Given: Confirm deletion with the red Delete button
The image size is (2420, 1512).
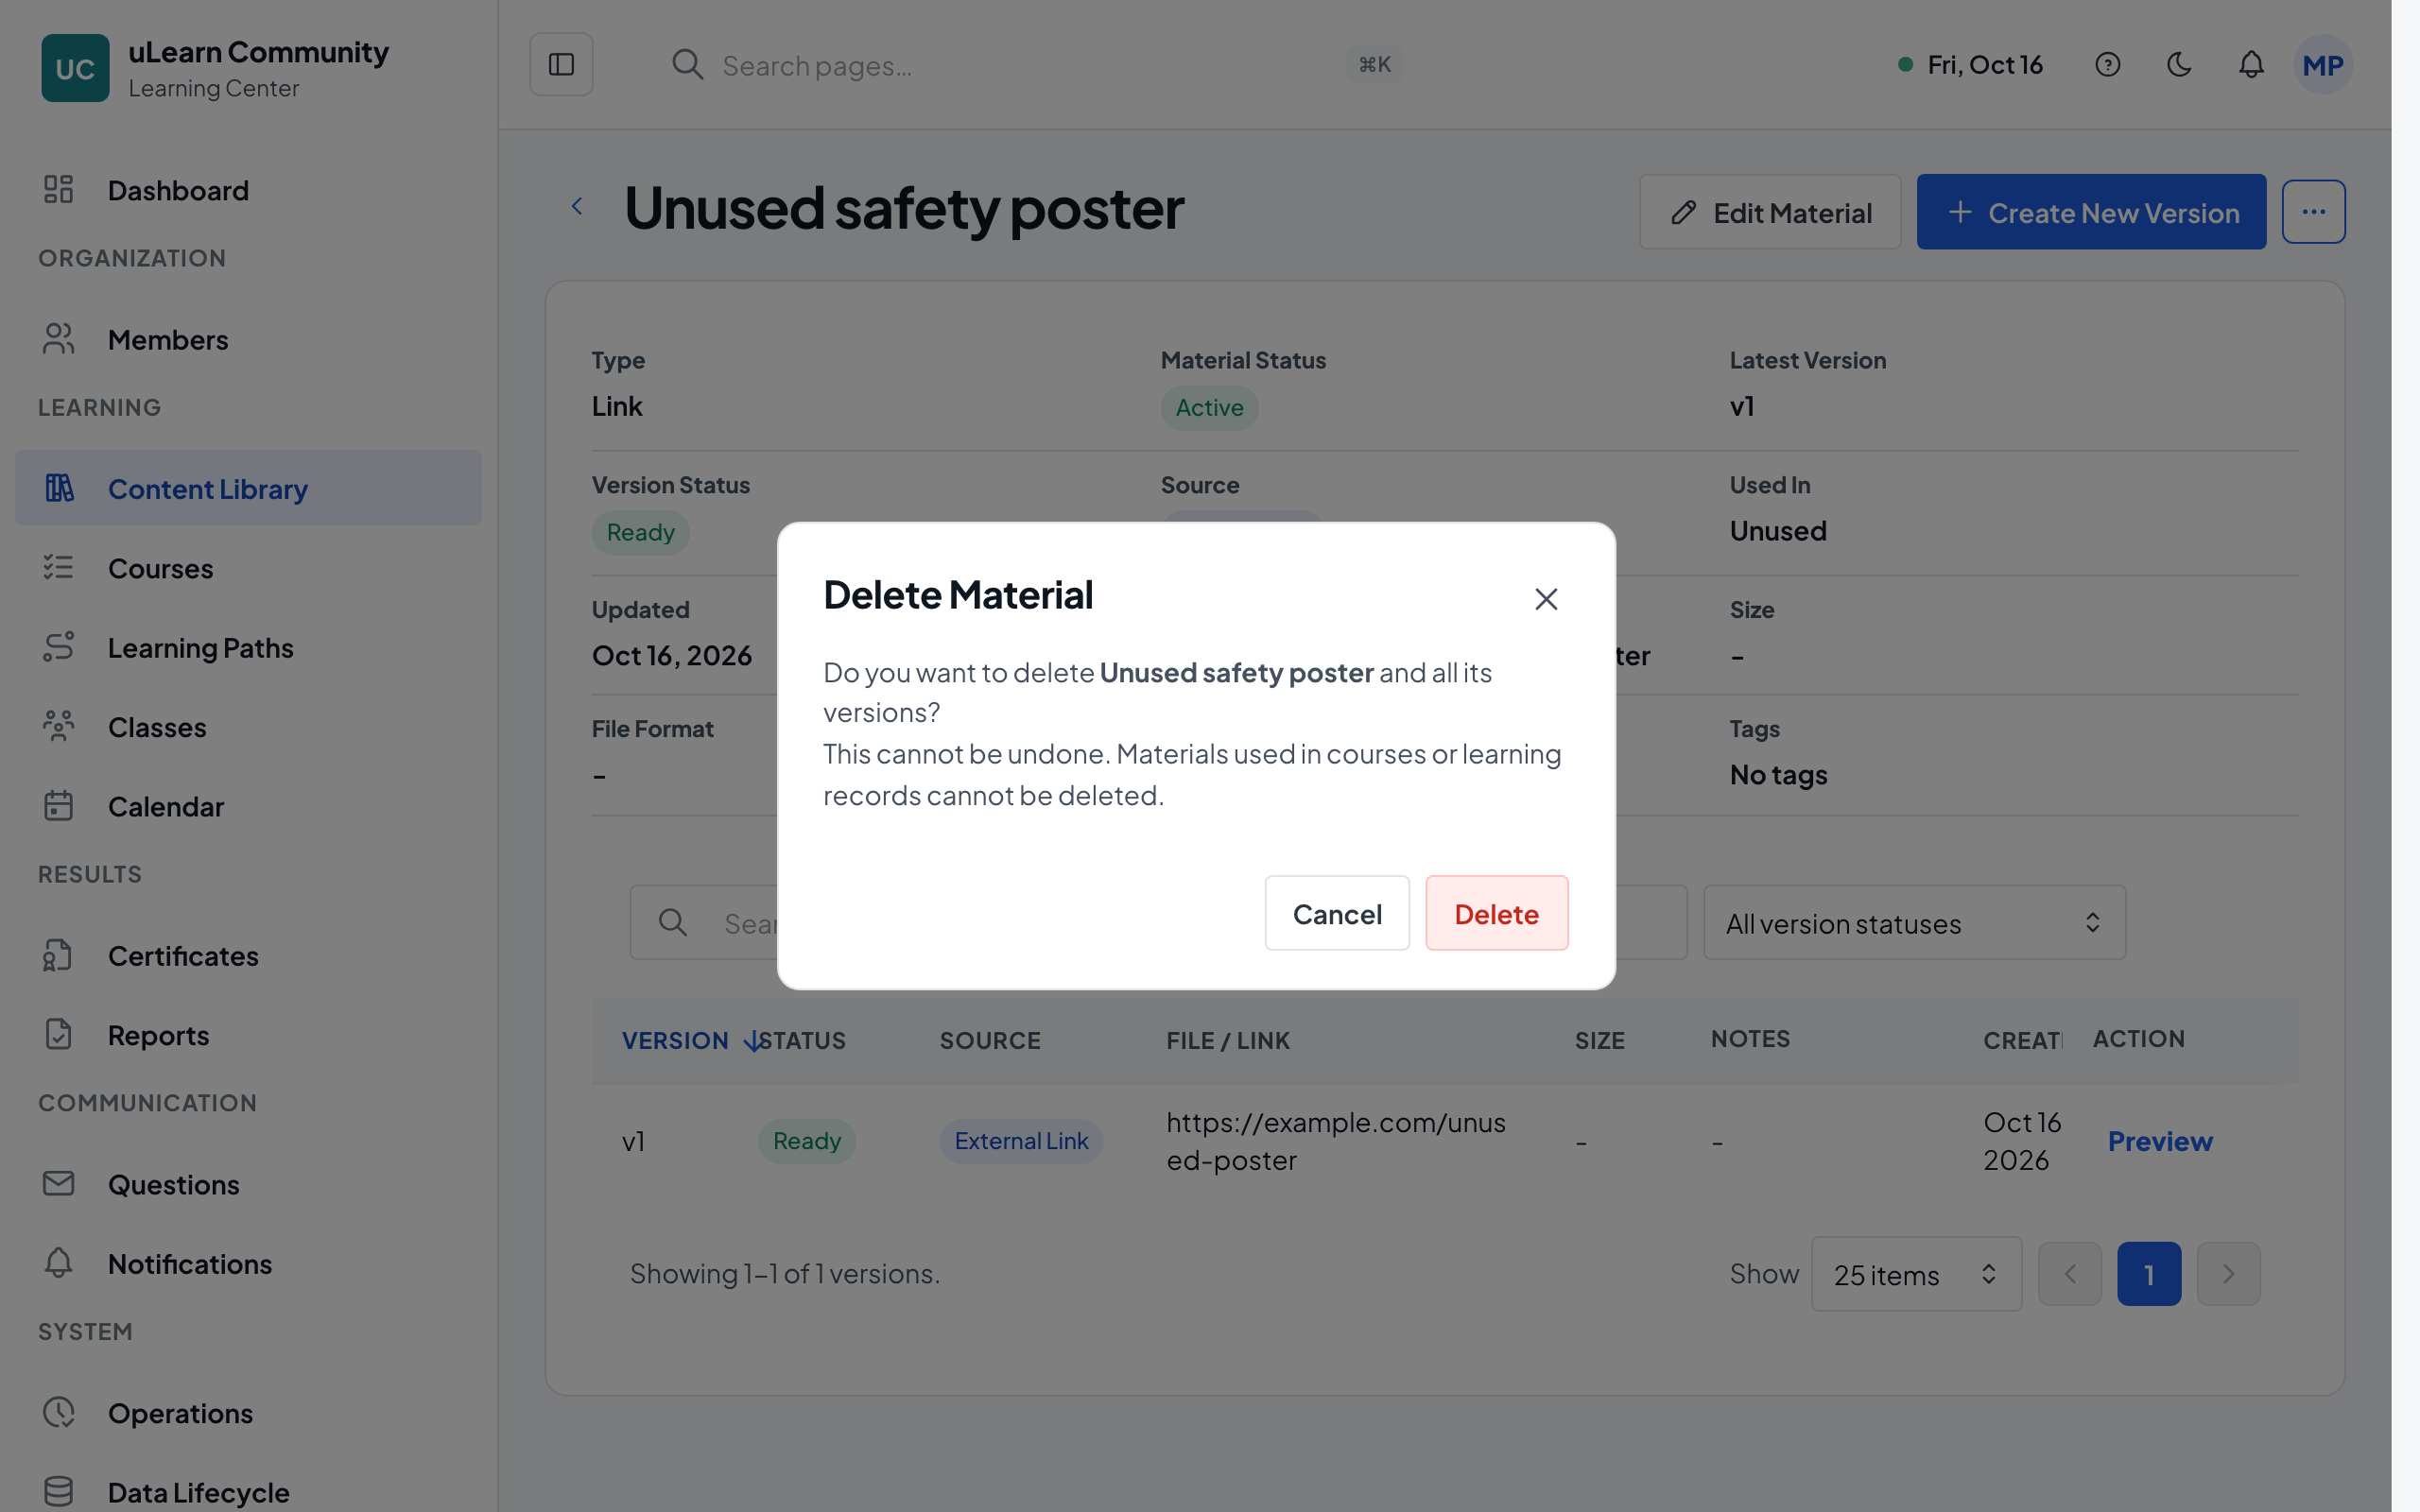Looking at the screenshot, I should [x=1496, y=913].
